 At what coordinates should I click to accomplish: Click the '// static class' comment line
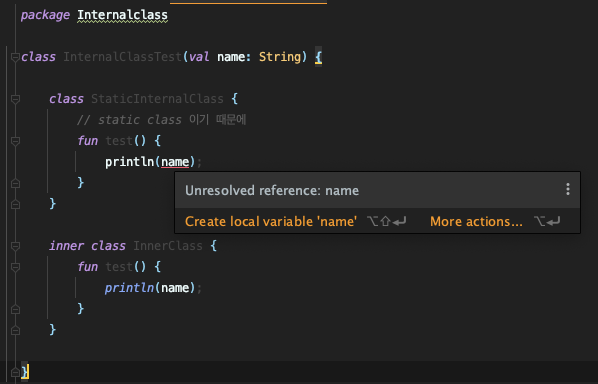[161, 120]
